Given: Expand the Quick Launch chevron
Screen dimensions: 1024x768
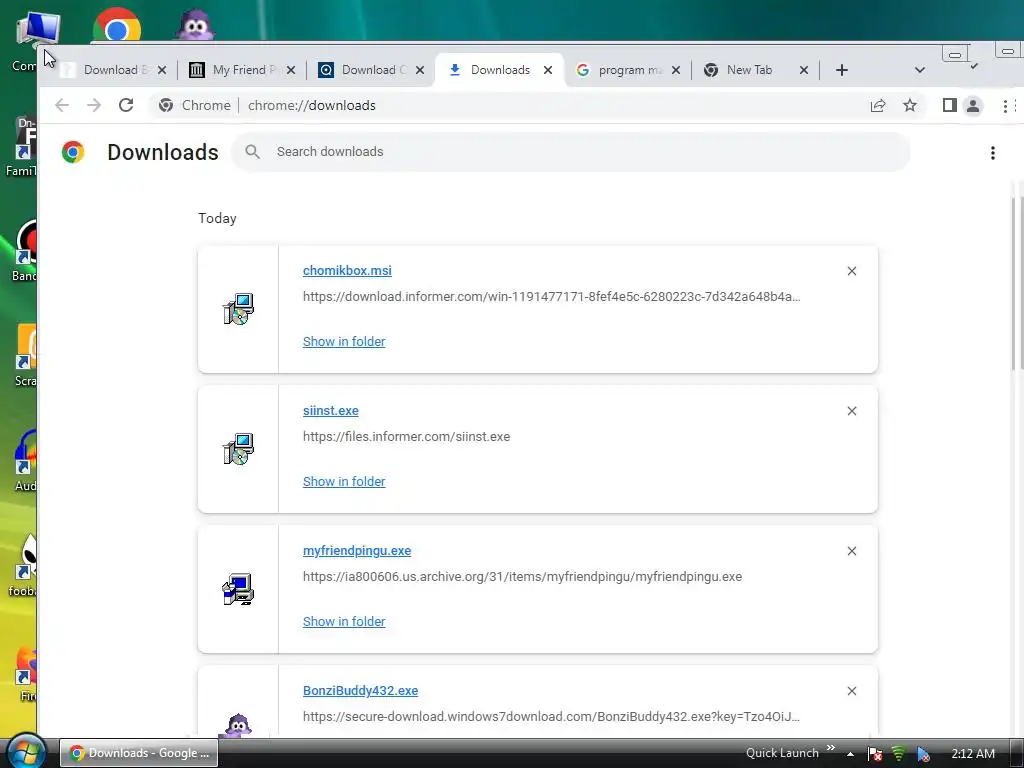Looking at the screenshot, I should (x=831, y=748).
